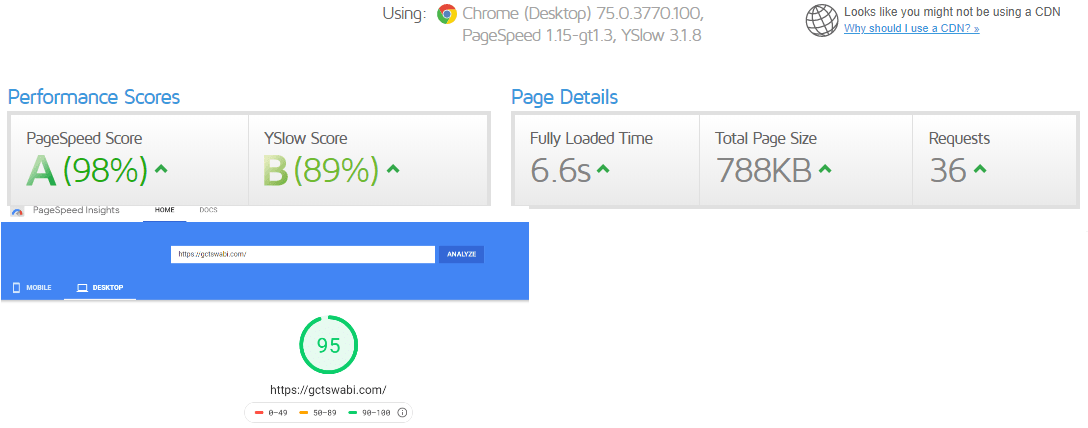This screenshot has width=1088, height=428.
Task: Click the red 0-49 legend swatch
Action: [x=260, y=412]
